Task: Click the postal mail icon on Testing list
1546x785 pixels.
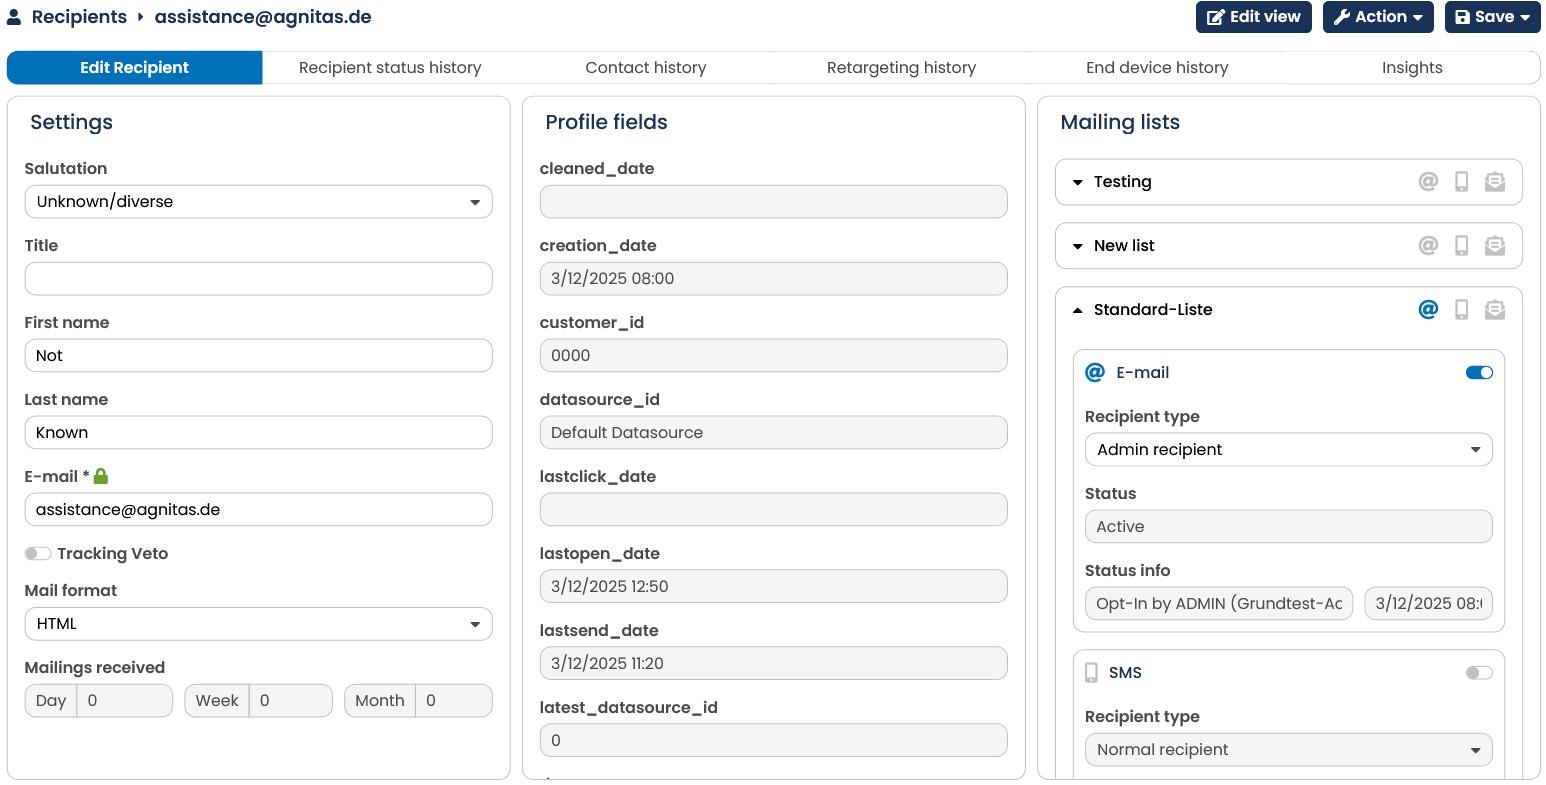Action: 1495,182
